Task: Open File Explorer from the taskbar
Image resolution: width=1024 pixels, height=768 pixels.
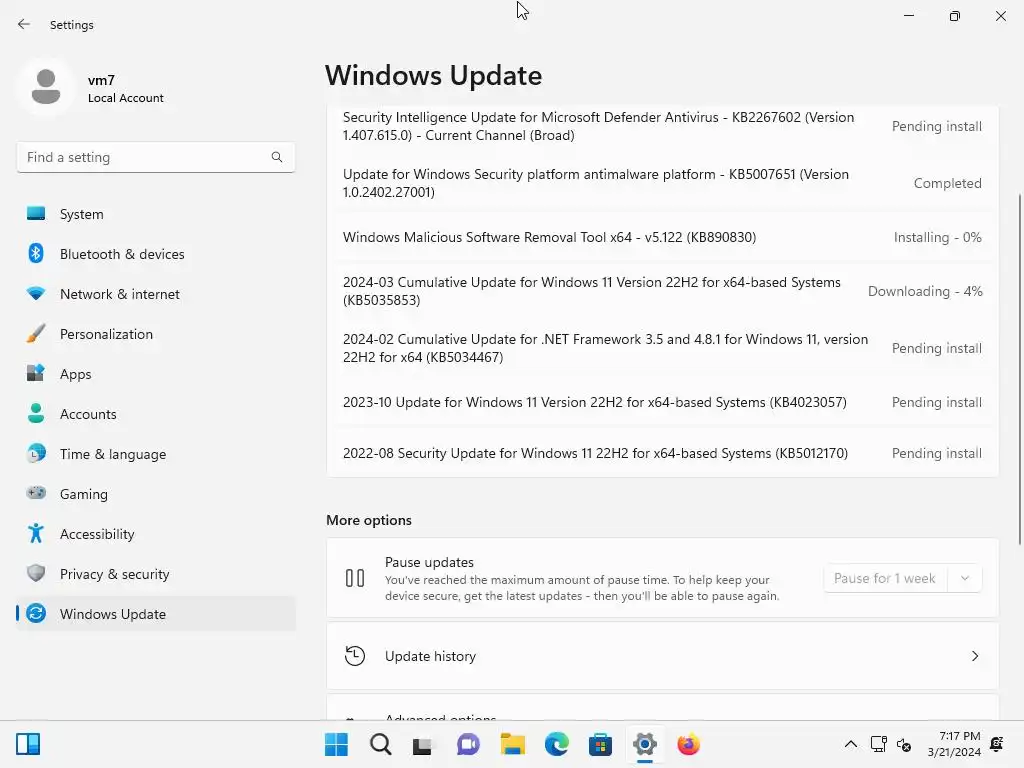Action: [x=513, y=744]
